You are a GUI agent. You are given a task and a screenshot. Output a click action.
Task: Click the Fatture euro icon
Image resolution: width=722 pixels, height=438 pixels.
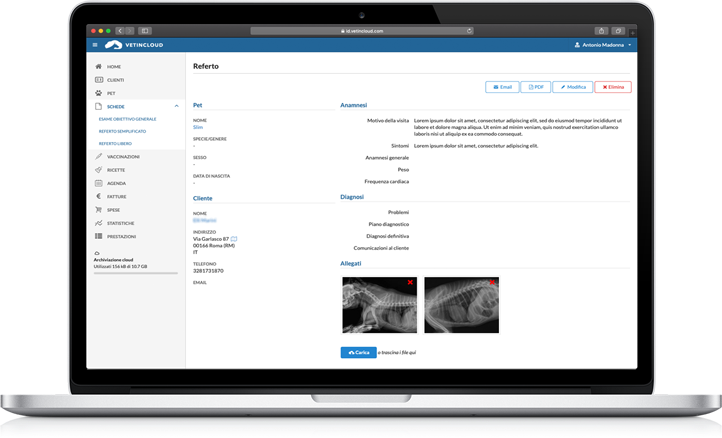(99, 196)
